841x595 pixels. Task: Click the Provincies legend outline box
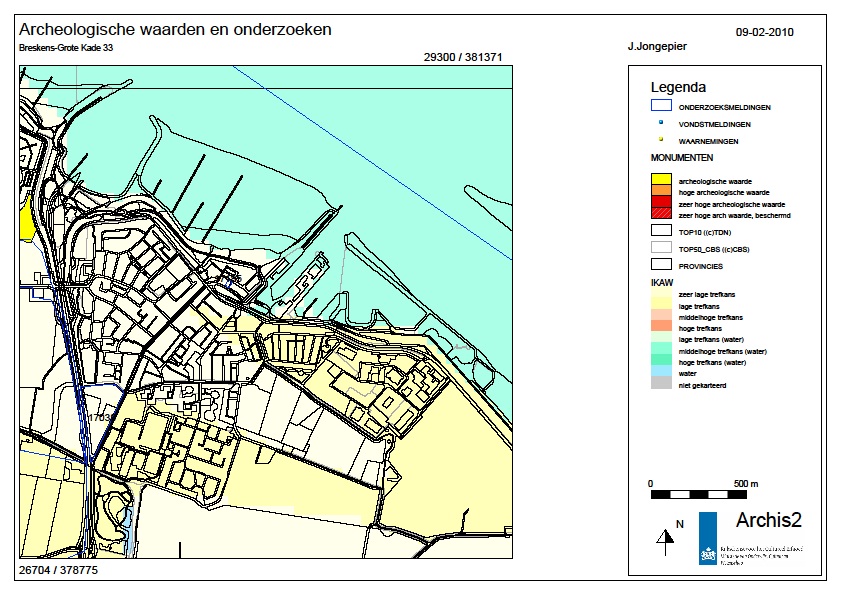(x=662, y=265)
